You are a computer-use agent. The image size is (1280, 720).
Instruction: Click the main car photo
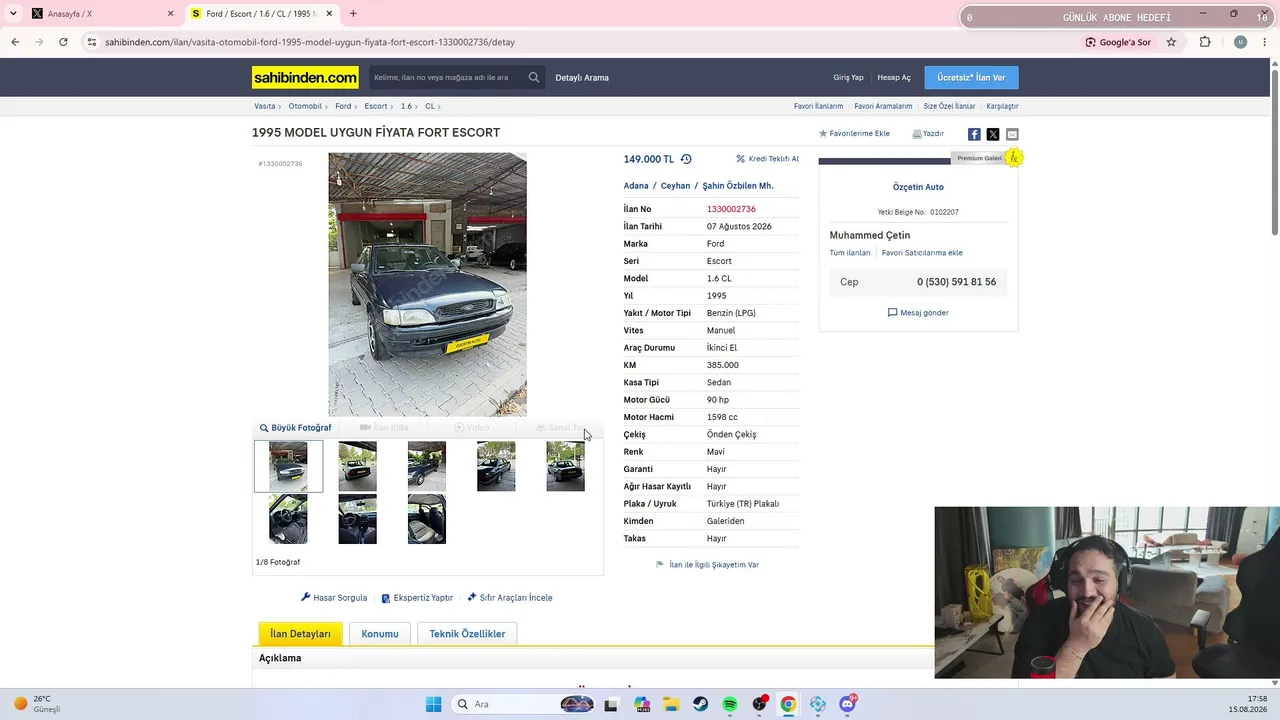[x=427, y=284]
